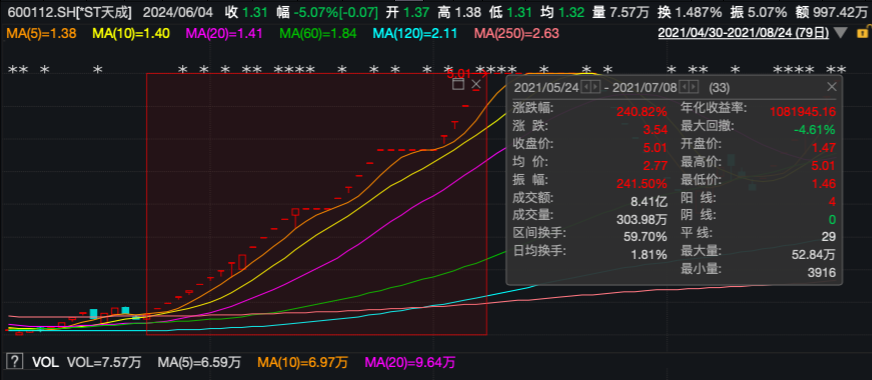Step end date 2021/07/08 forward
872x380 pixels.
click(x=693, y=87)
